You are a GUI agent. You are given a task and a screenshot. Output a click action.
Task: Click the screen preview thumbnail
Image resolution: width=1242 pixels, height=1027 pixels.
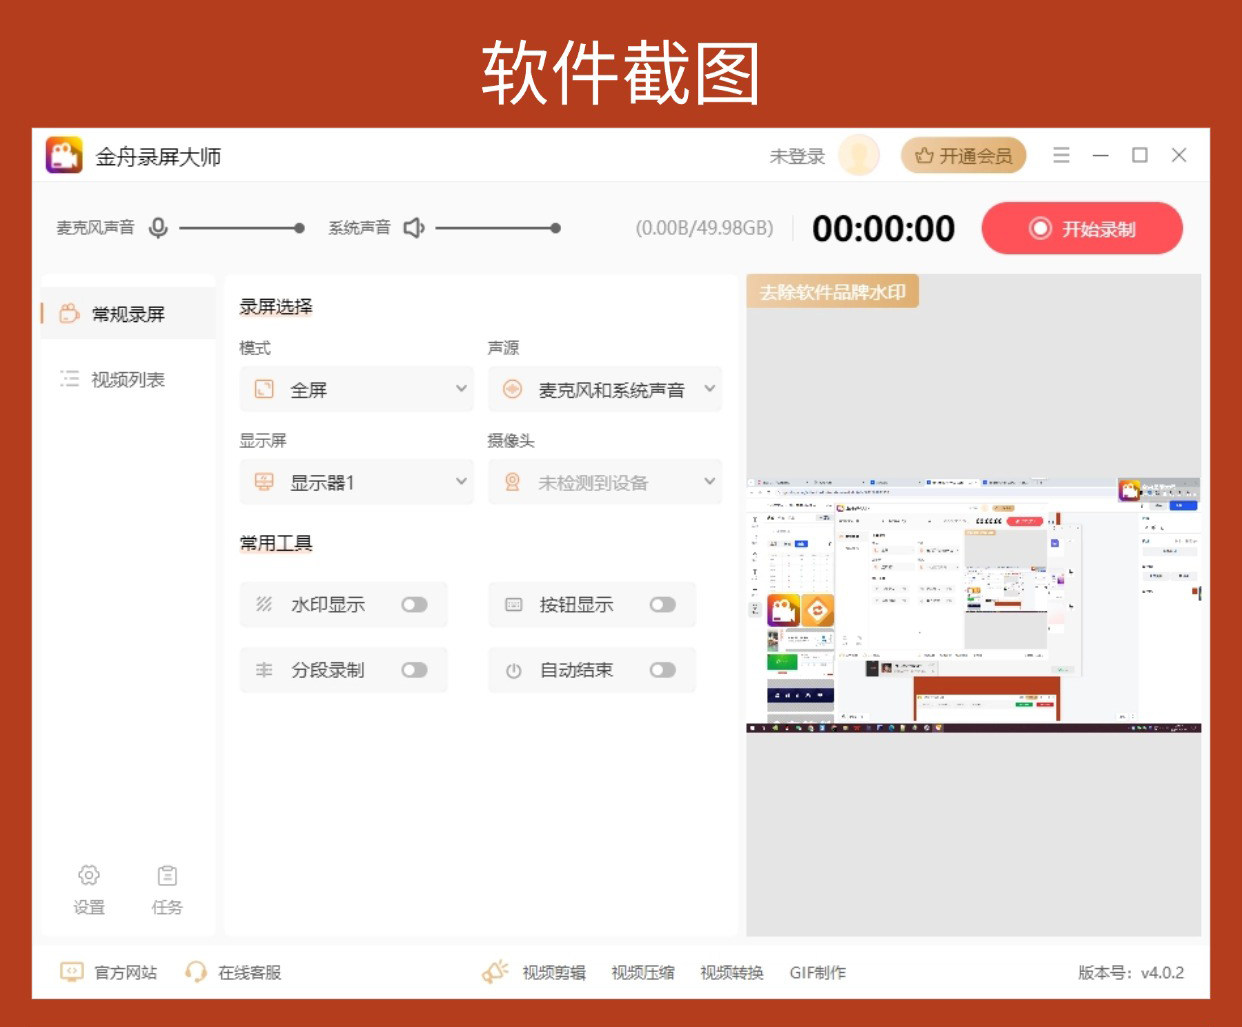point(973,605)
